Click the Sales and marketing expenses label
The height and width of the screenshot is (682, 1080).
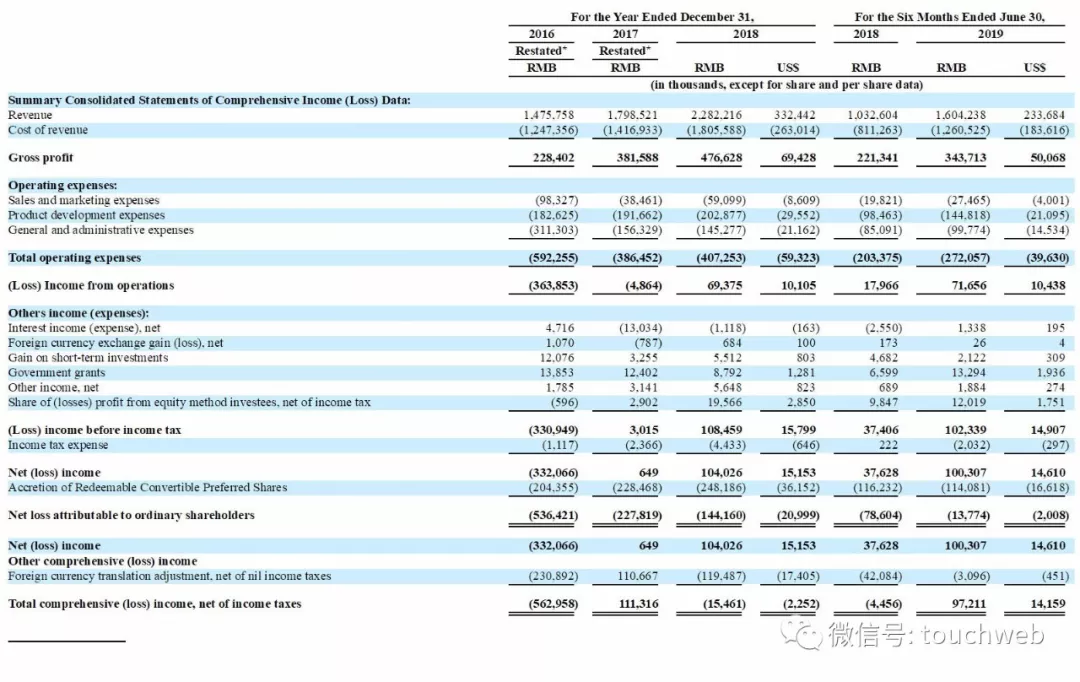[x=83, y=200]
